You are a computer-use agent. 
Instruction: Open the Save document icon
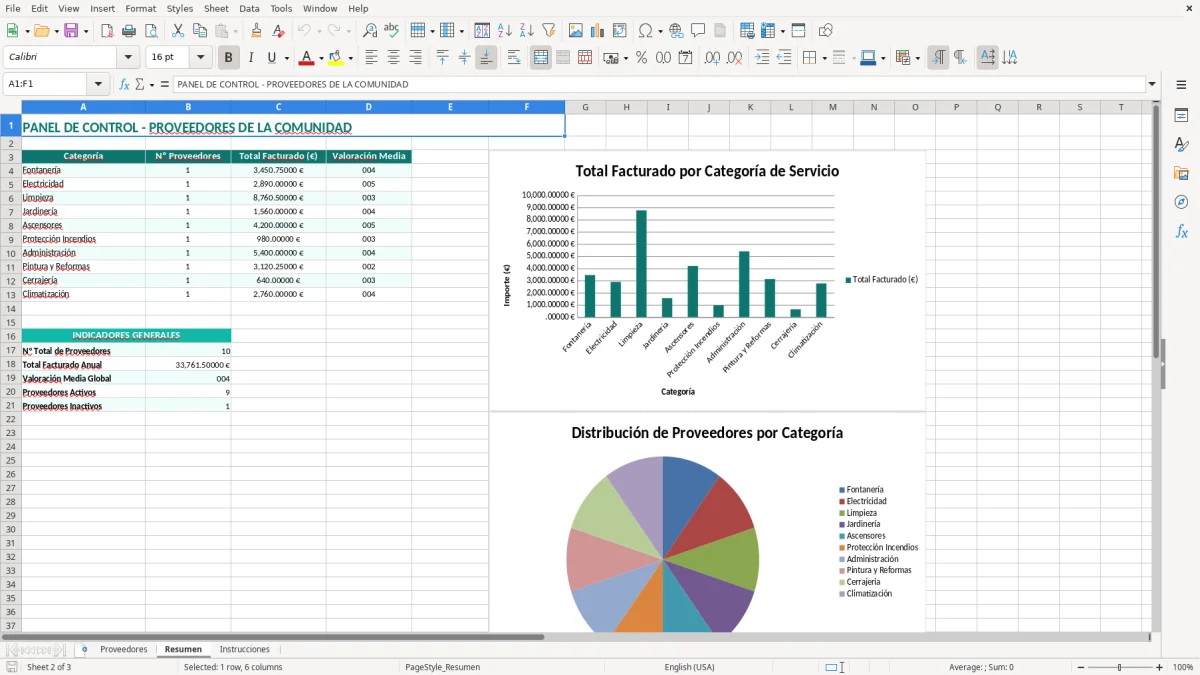[x=71, y=31]
